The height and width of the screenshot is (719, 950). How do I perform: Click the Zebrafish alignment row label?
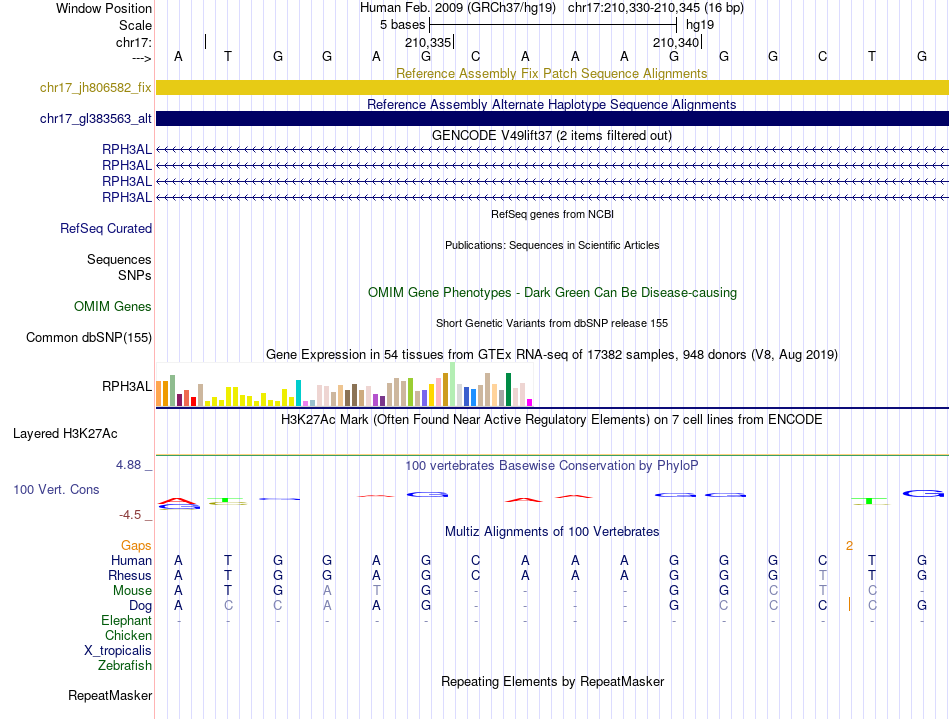pos(125,666)
